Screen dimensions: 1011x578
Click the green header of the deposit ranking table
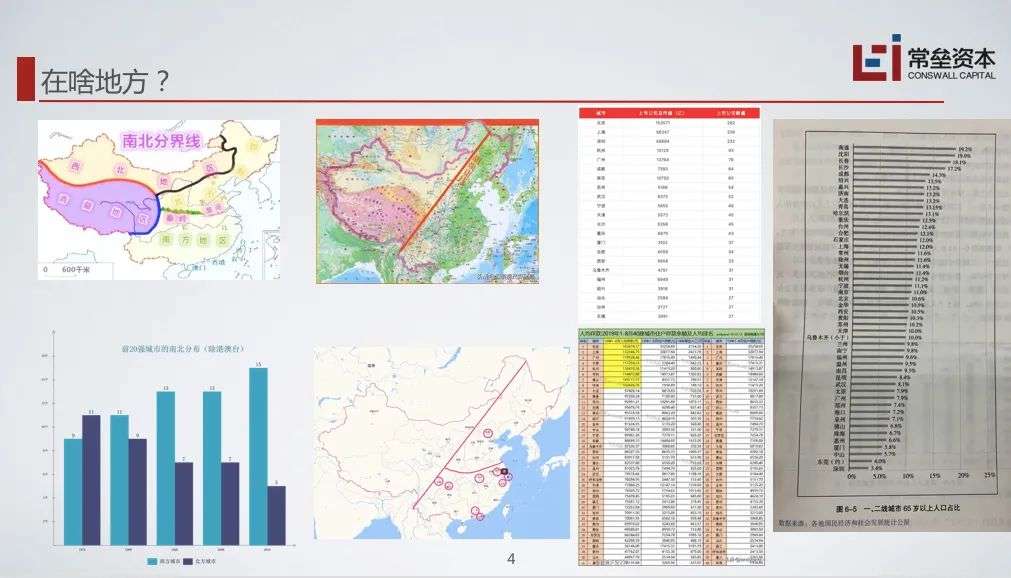[x=671, y=334]
